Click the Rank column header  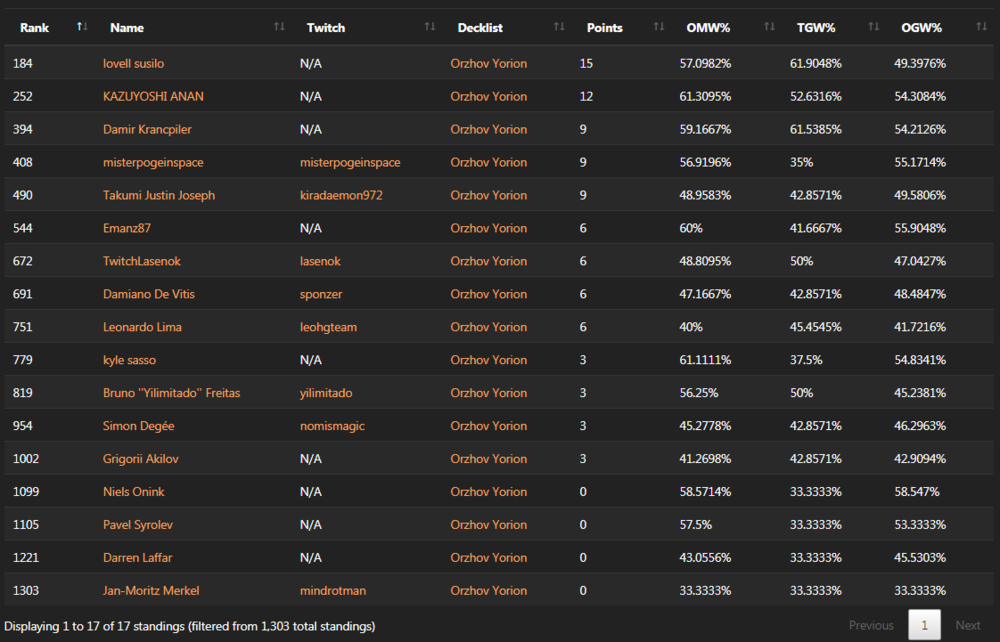35,27
